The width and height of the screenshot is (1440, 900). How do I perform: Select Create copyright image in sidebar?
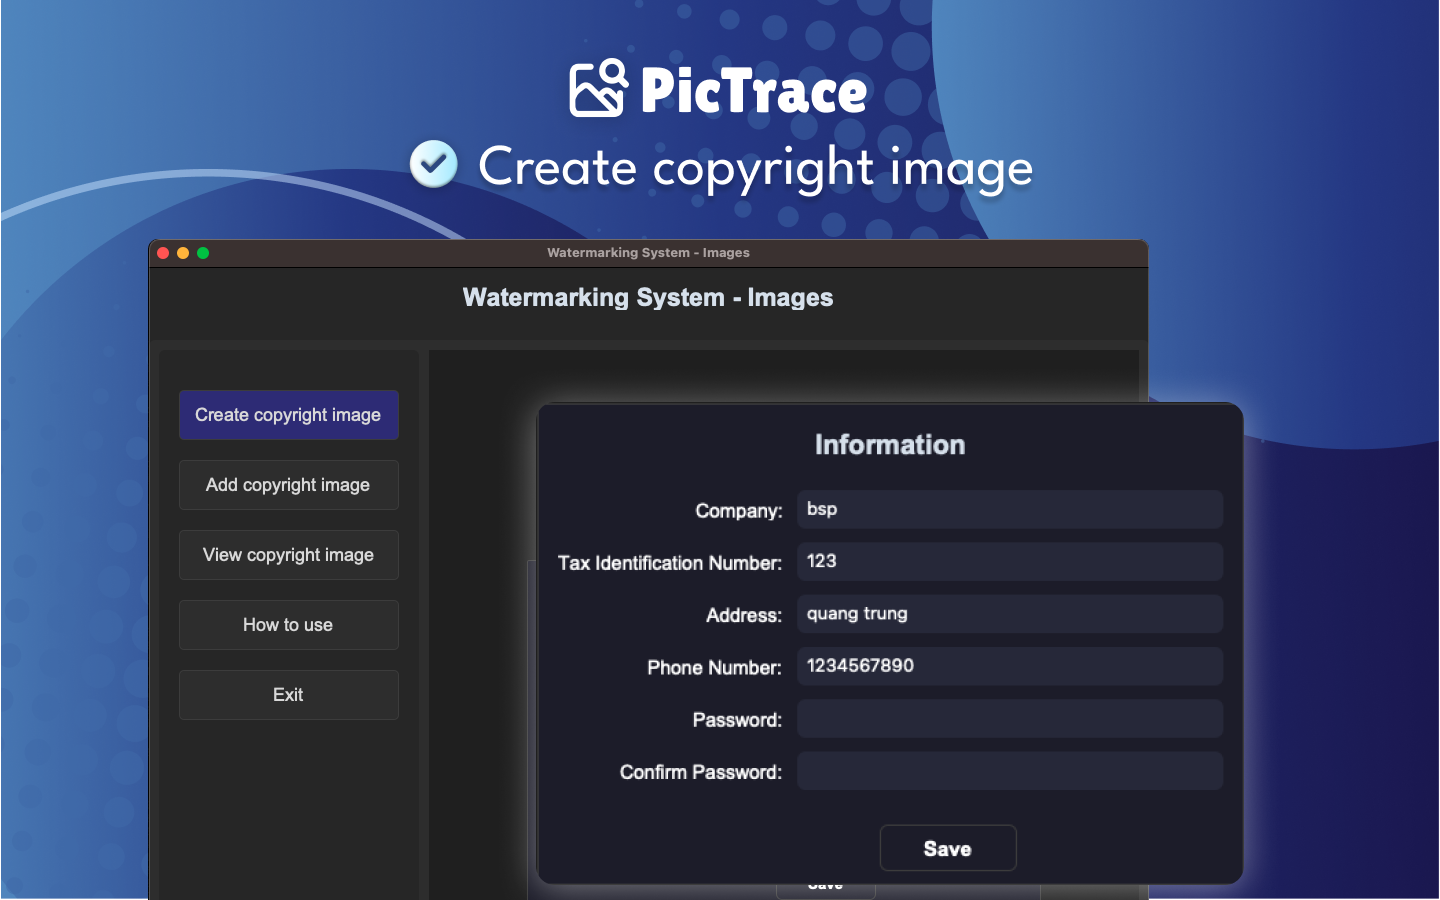click(x=288, y=415)
